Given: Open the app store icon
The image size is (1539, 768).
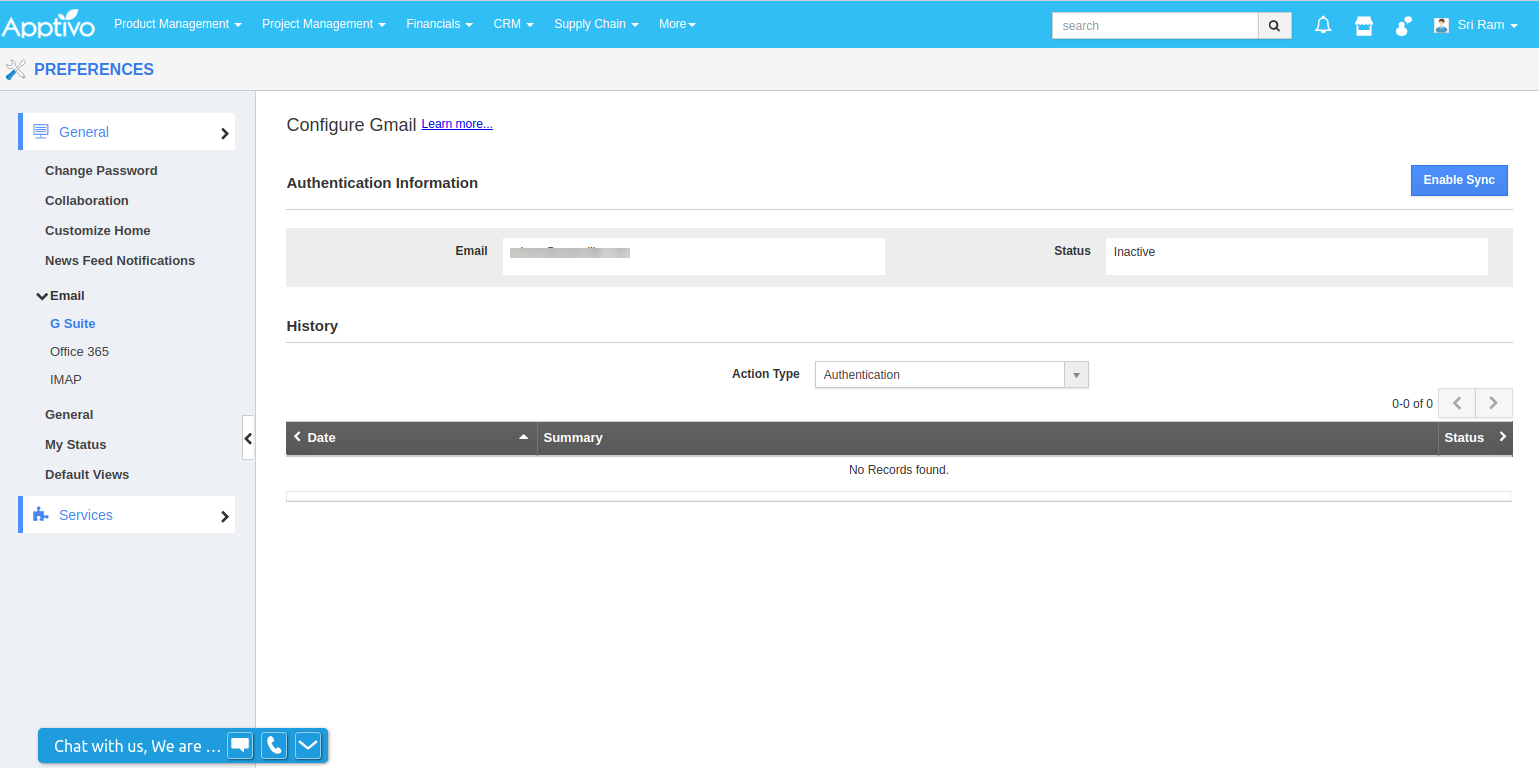Looking at the screenshot, I should coord(1364,25).
